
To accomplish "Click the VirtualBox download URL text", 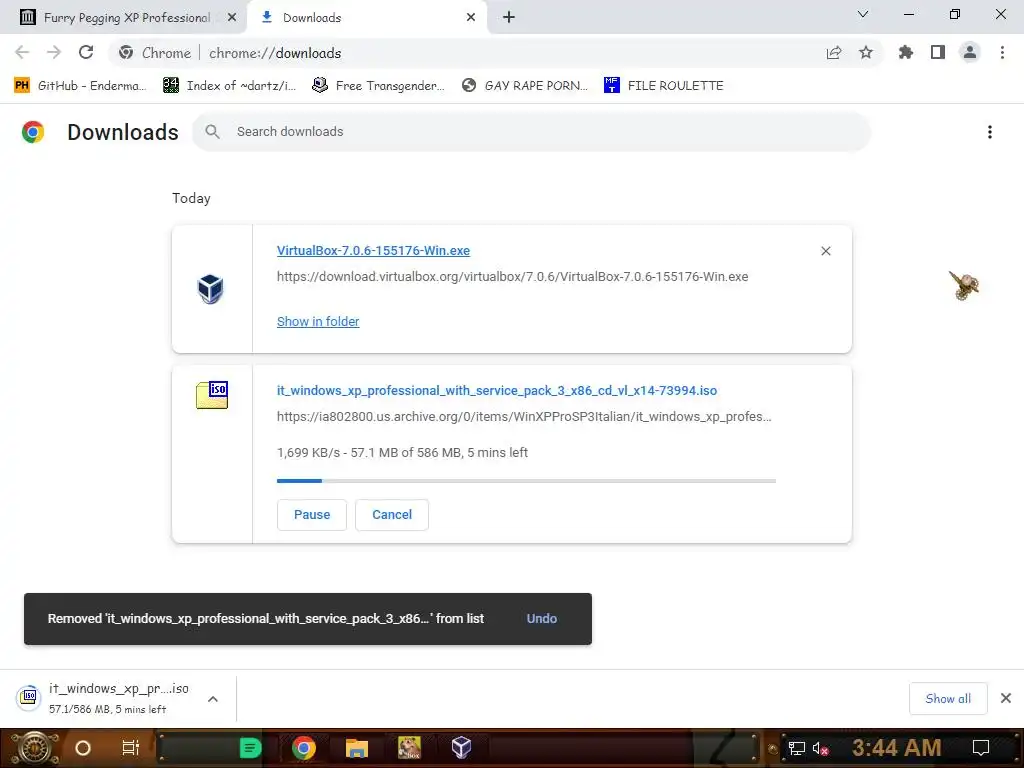I will coord(513,277).
